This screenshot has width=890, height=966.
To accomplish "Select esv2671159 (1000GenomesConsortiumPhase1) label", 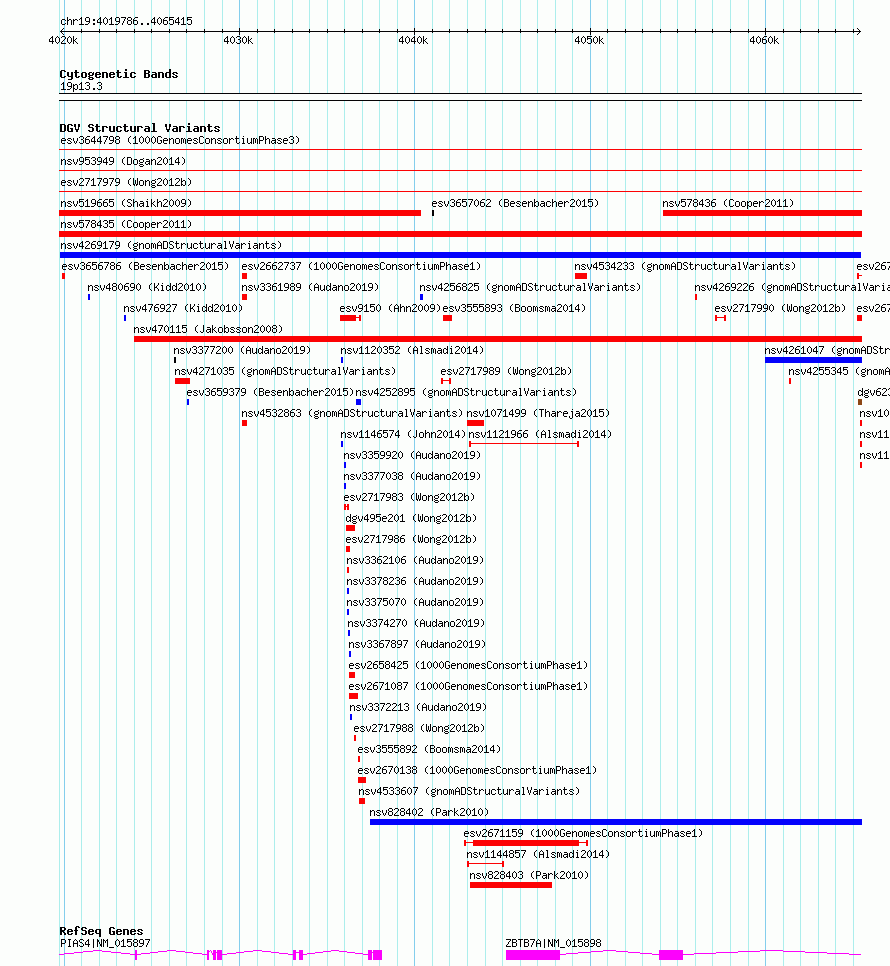I will 583,833.
